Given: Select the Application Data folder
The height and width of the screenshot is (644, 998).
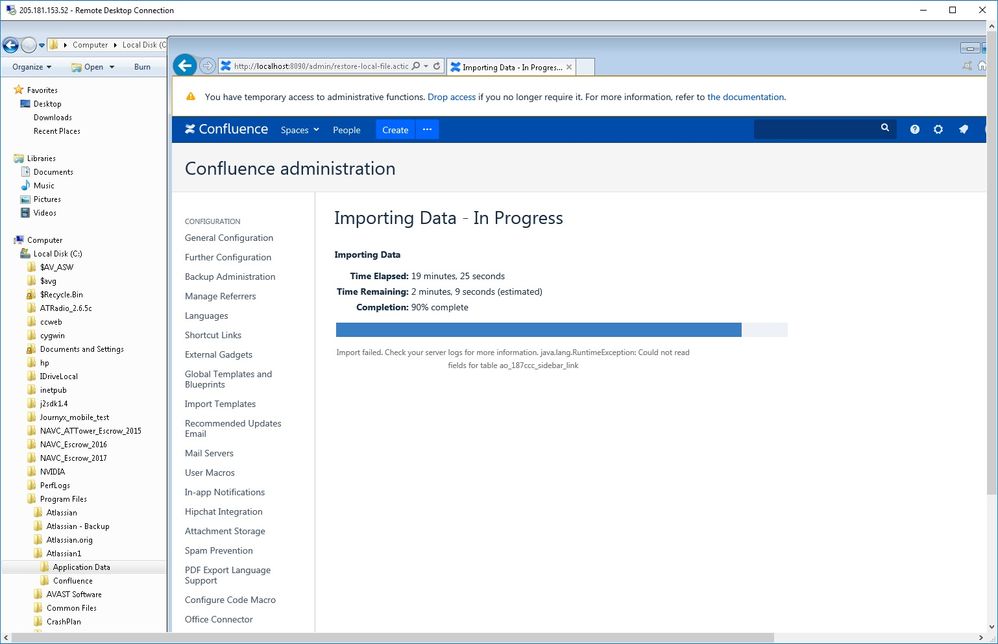Looking at the screenshot, I should 81,567.
